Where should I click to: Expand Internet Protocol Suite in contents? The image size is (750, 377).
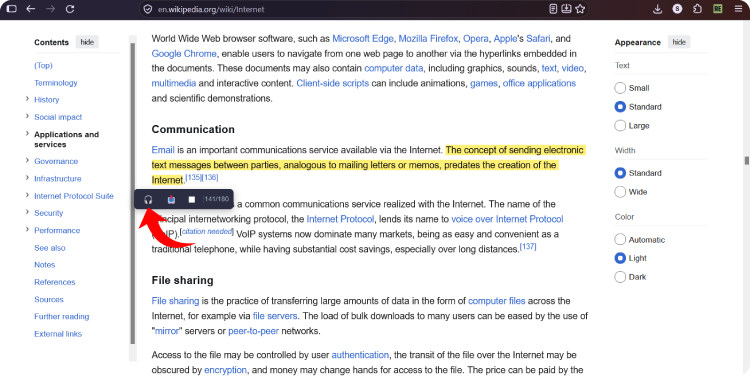(x=27, y=195)
